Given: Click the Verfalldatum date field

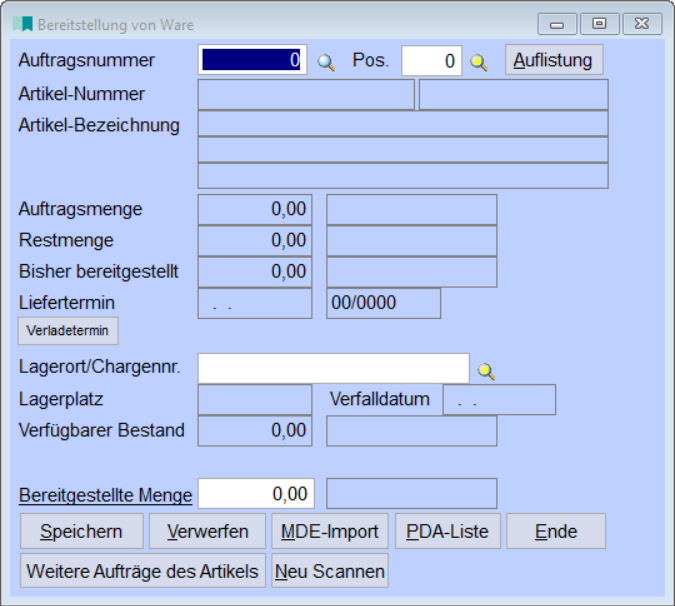Looking at the screenshot, I should [x=499, y=400].
